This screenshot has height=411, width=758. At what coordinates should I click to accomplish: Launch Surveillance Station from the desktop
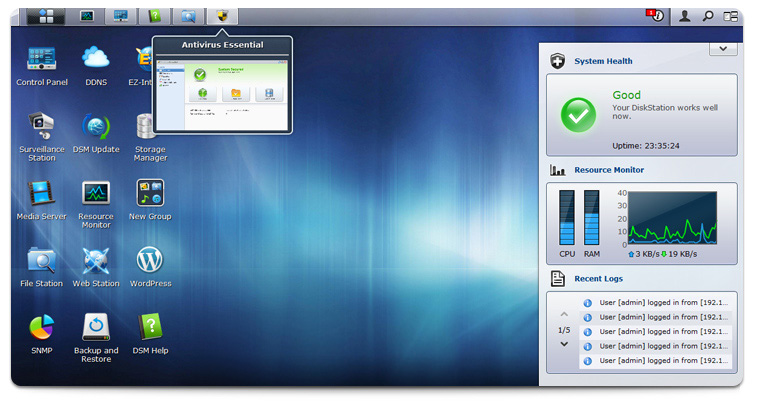[42, 128]
